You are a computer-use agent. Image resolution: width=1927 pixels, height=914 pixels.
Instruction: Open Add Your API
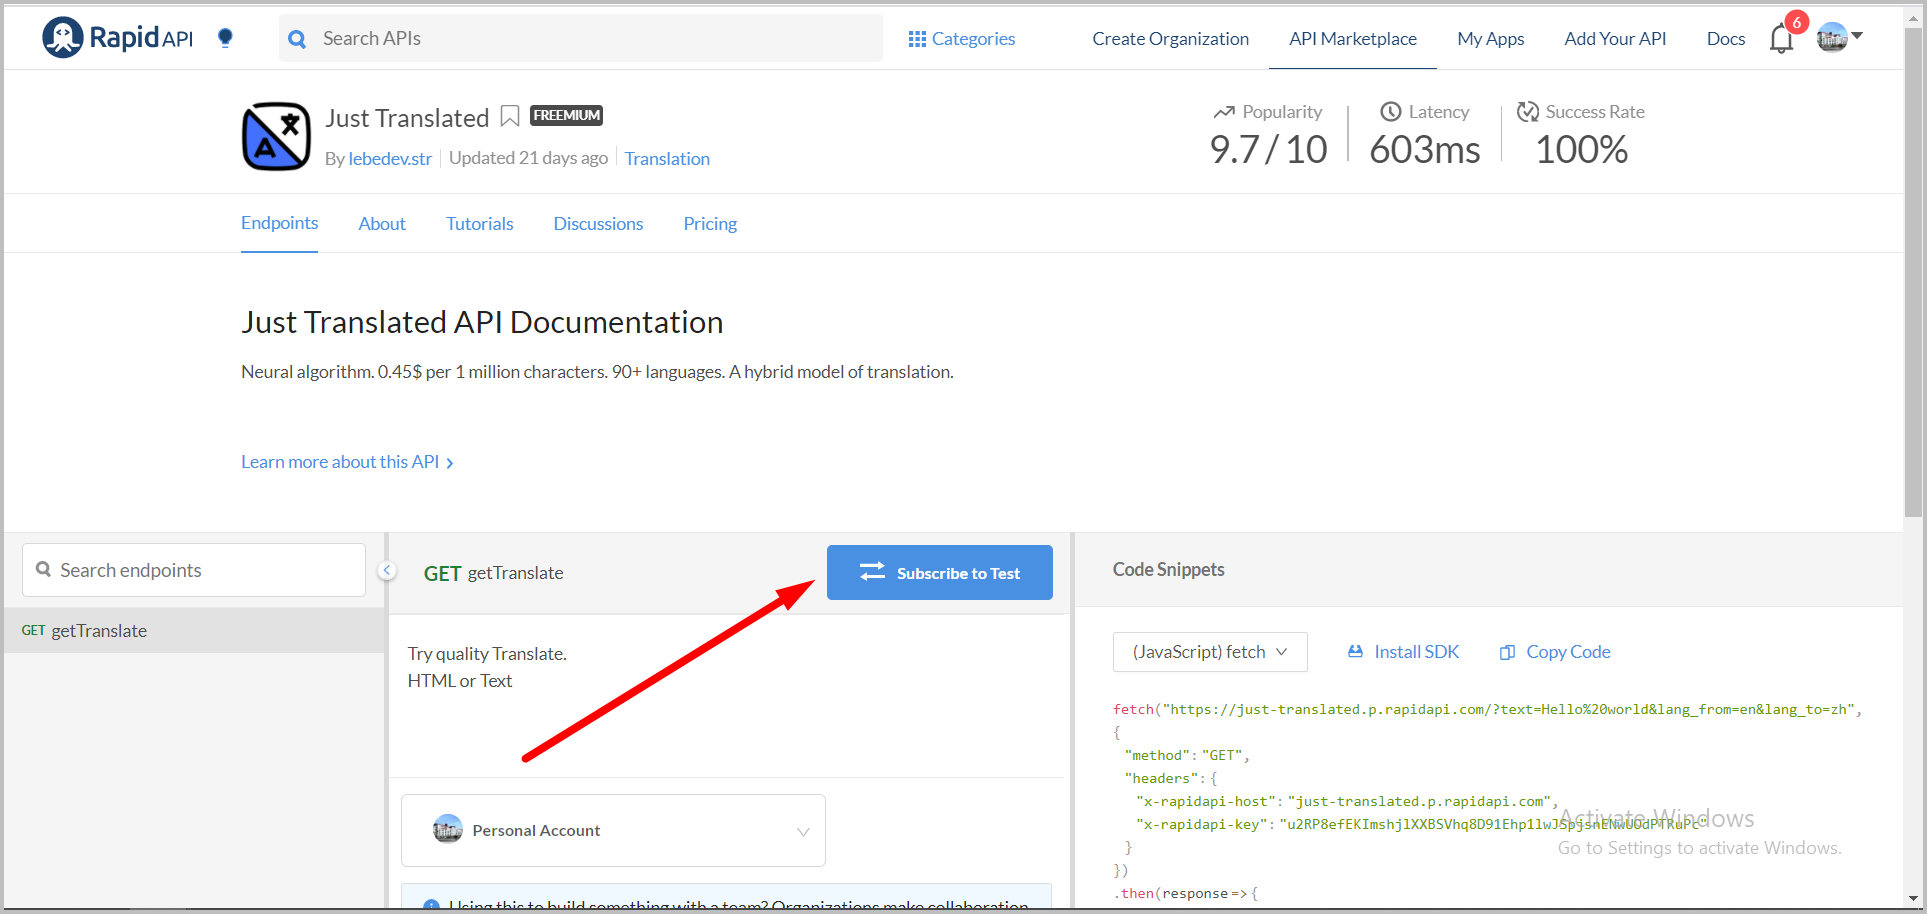(x=1615, y=39)
